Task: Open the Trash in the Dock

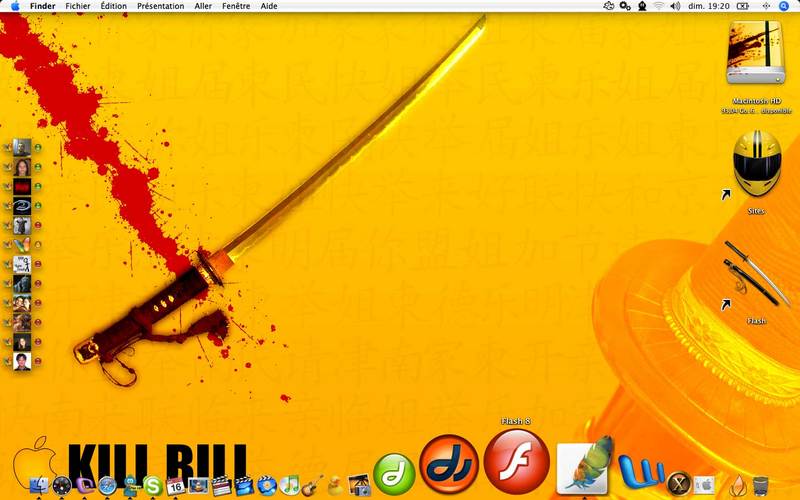Action: (x=760, y=485)
